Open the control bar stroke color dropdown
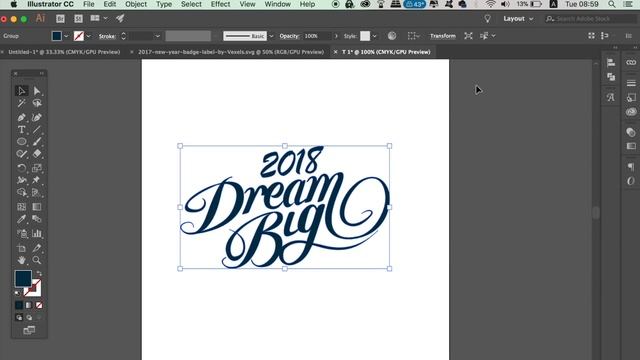 [x=89, y=36]
